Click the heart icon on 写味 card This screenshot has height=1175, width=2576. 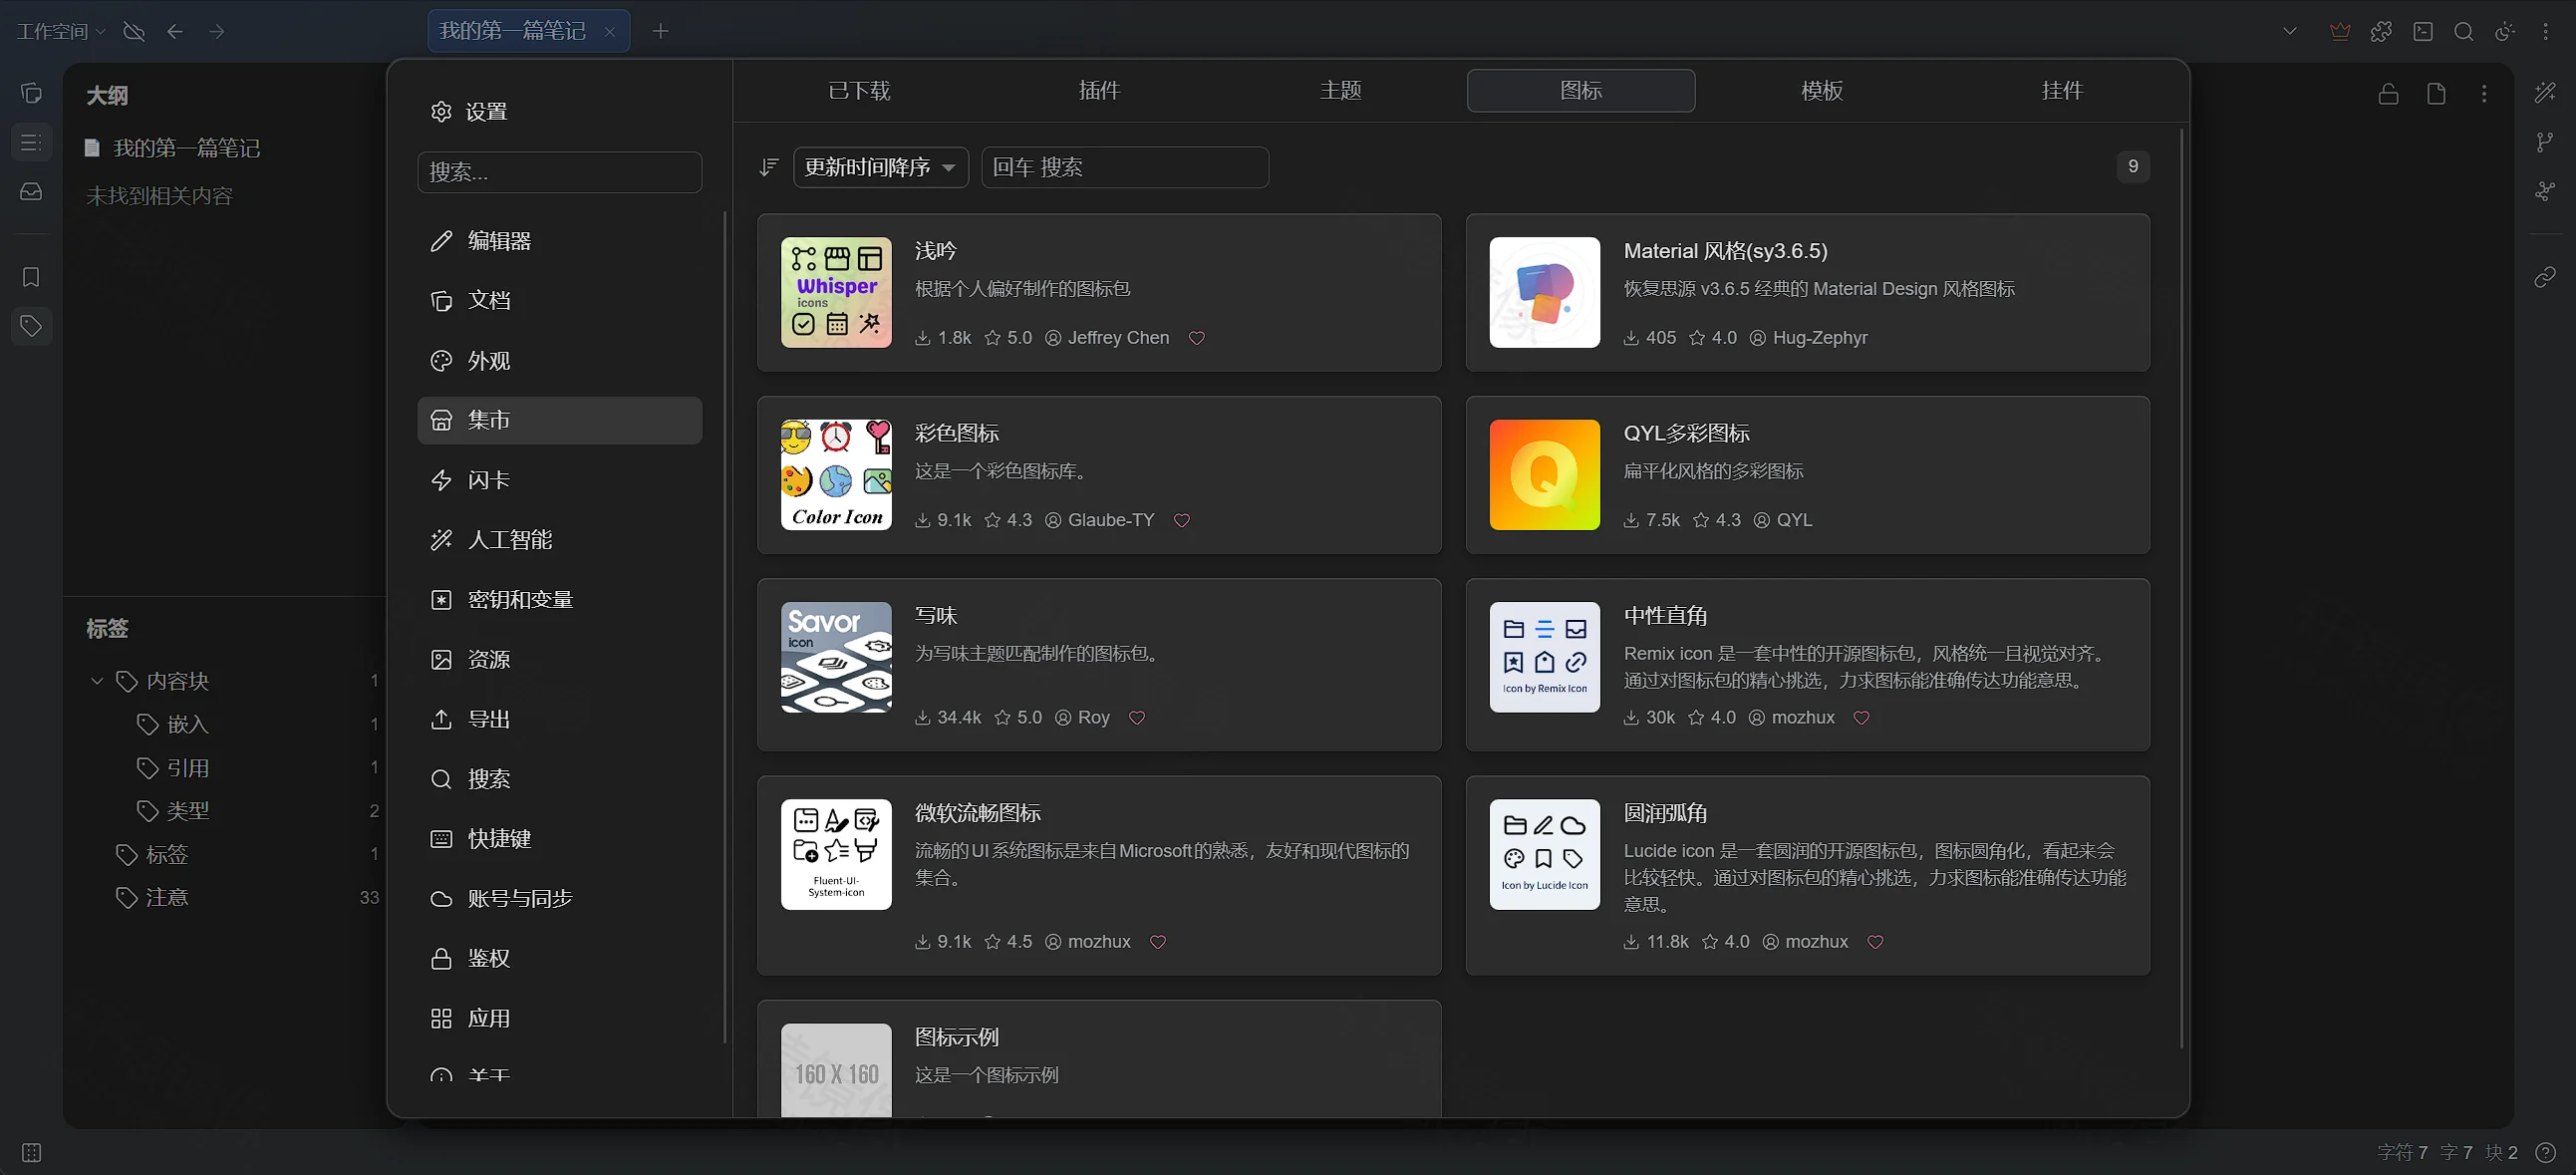(x=1137, y=717)
